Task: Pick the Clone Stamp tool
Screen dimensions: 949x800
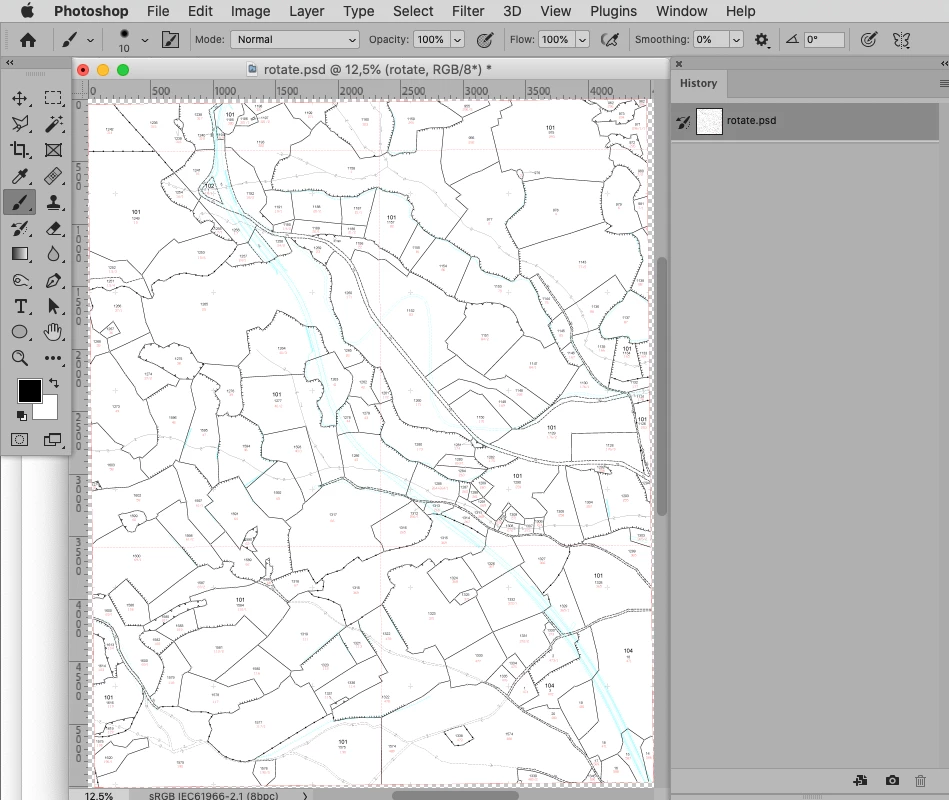Action: point(53,202)
